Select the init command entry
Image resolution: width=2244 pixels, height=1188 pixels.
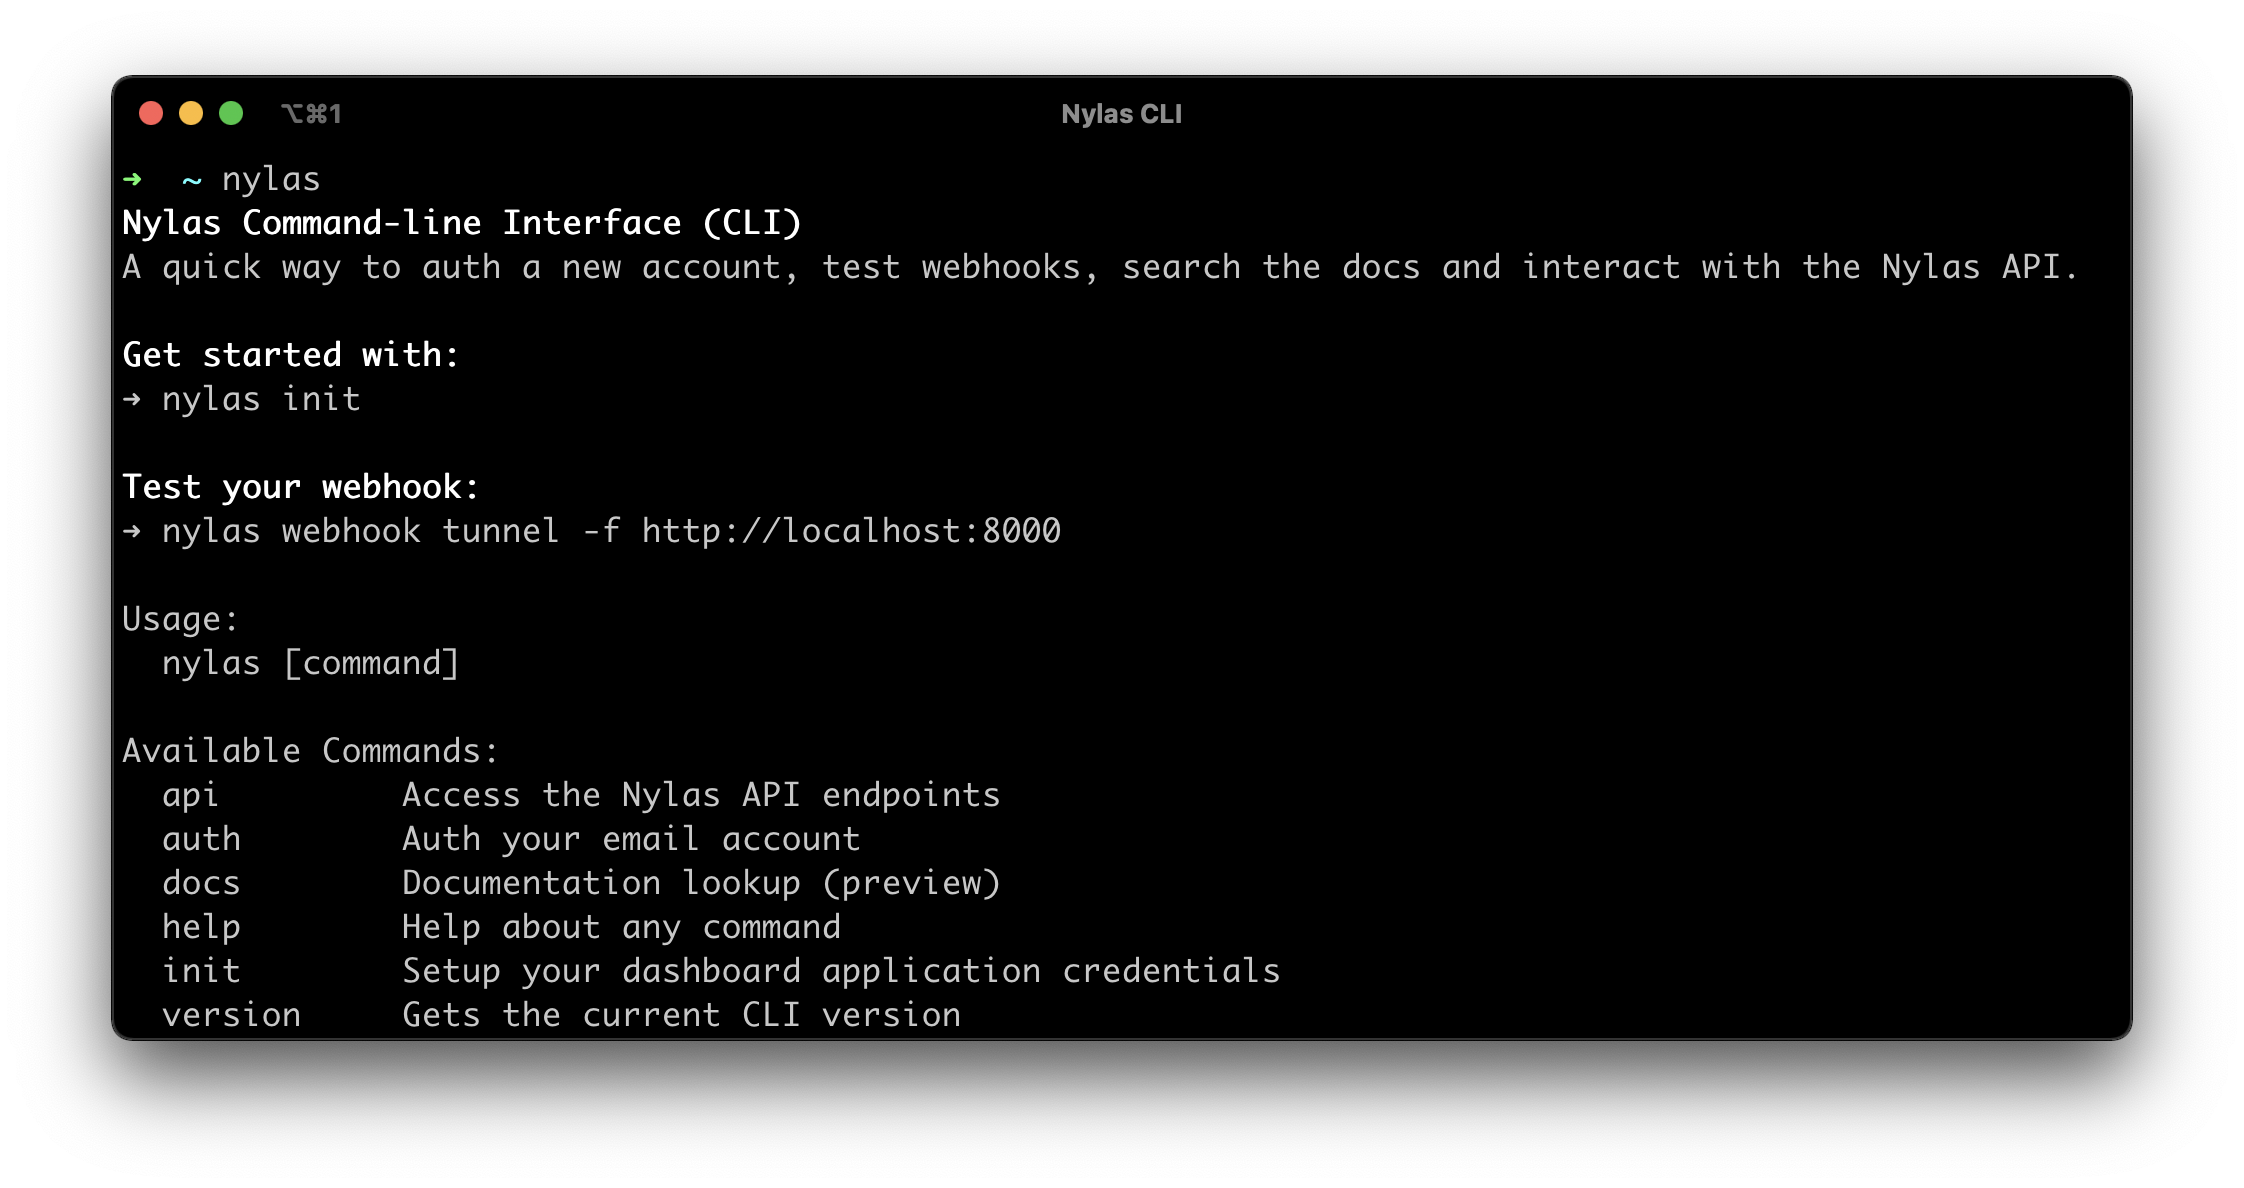point(202,970)
